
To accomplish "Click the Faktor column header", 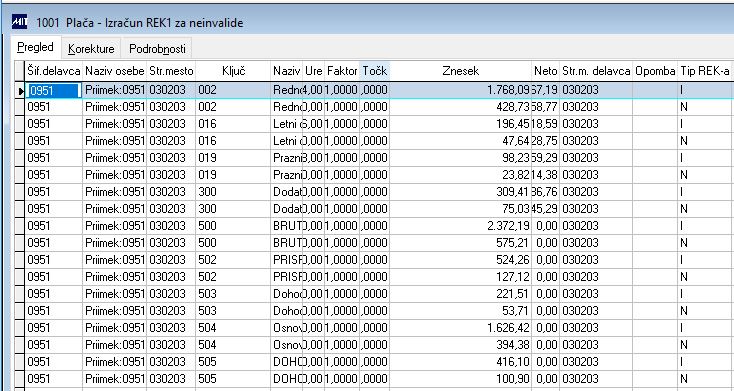I will click(342, 71).
